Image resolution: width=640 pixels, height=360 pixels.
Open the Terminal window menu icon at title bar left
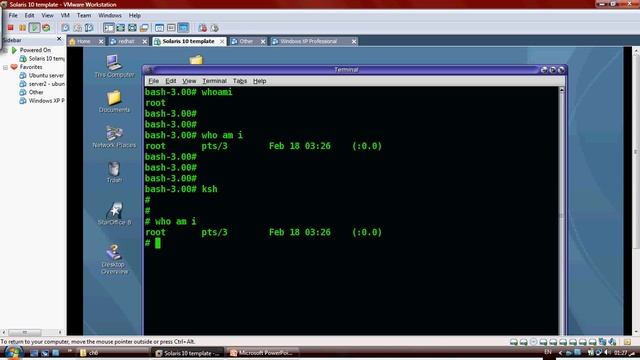point(149,70)
